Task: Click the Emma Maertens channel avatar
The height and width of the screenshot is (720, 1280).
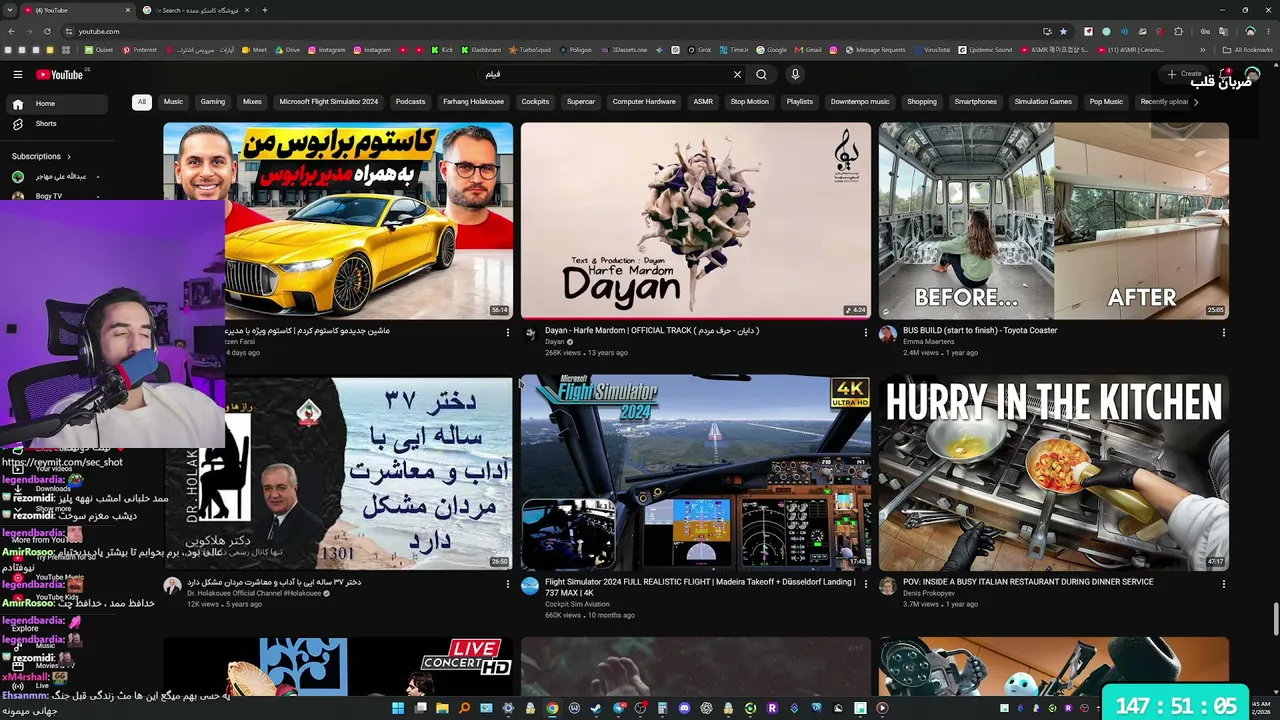Action: 887,334
